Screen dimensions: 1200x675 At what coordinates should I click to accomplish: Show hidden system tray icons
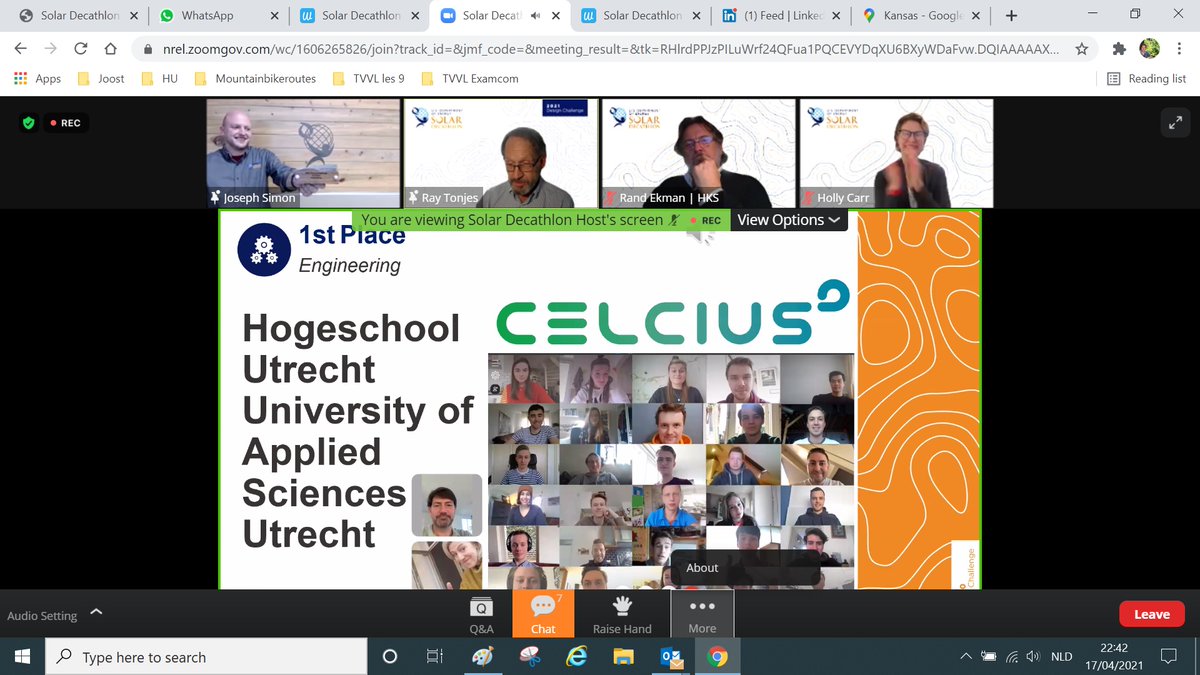click(x=965, y=657)
